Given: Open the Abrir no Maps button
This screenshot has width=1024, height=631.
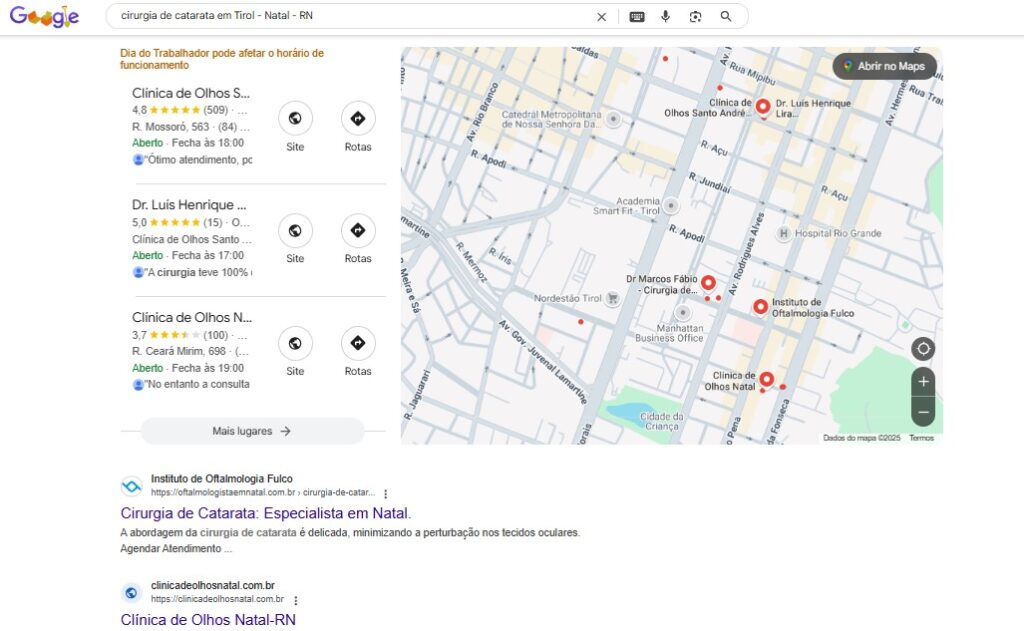Looking at the screenshot, I should tap(884, 66).
